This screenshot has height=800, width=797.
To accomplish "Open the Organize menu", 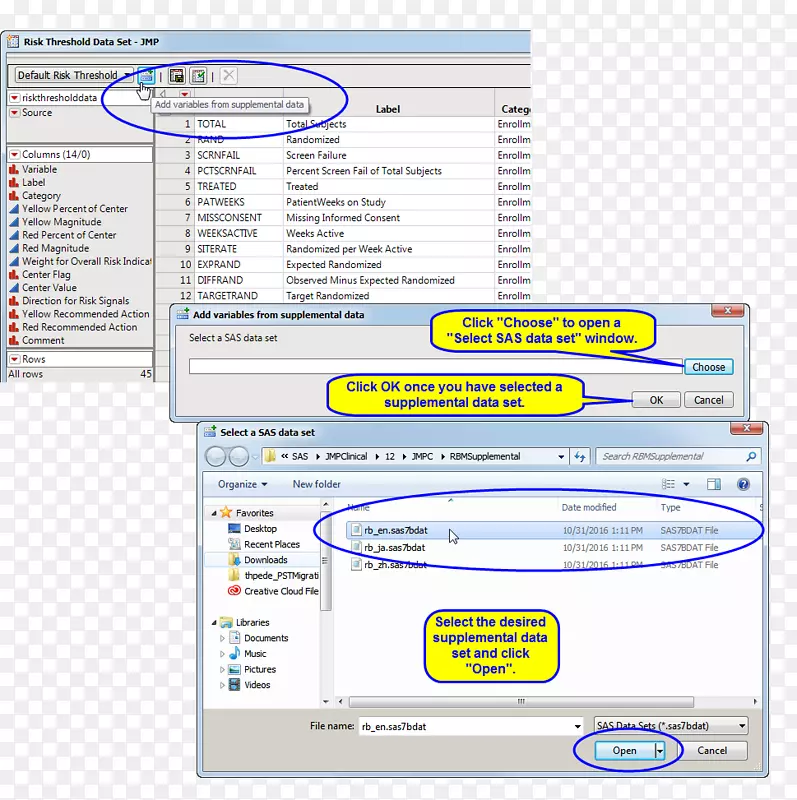I will 243,484.
